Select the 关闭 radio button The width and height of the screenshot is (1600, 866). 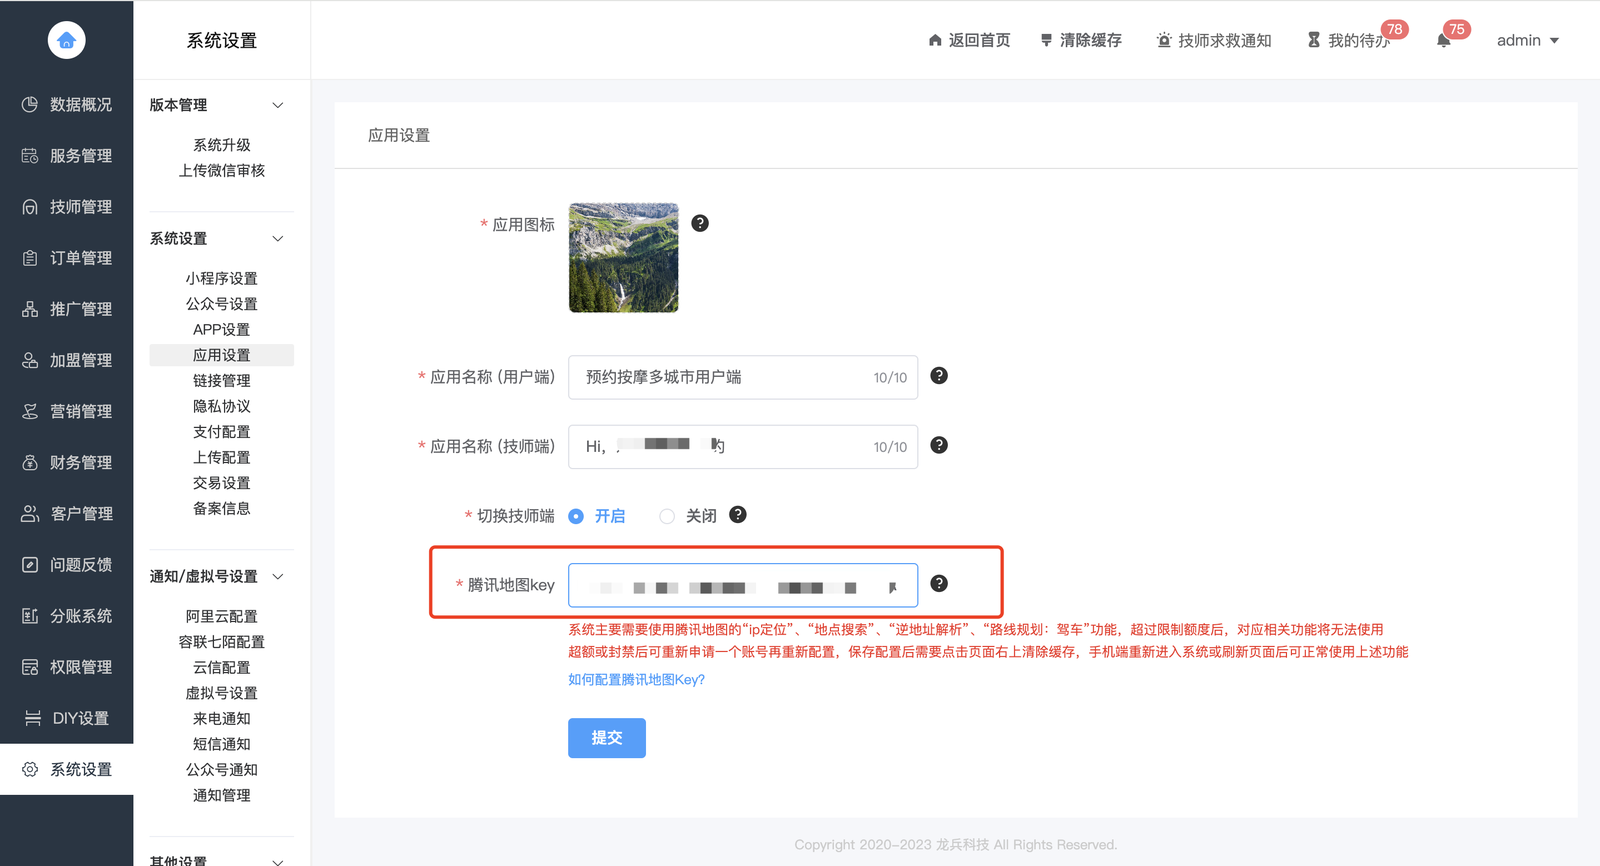[667, 516]
